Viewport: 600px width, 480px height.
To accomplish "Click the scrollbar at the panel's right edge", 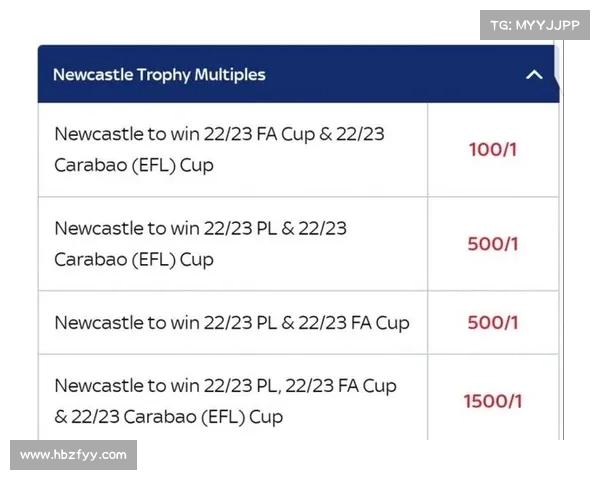I will pos(562,250).
